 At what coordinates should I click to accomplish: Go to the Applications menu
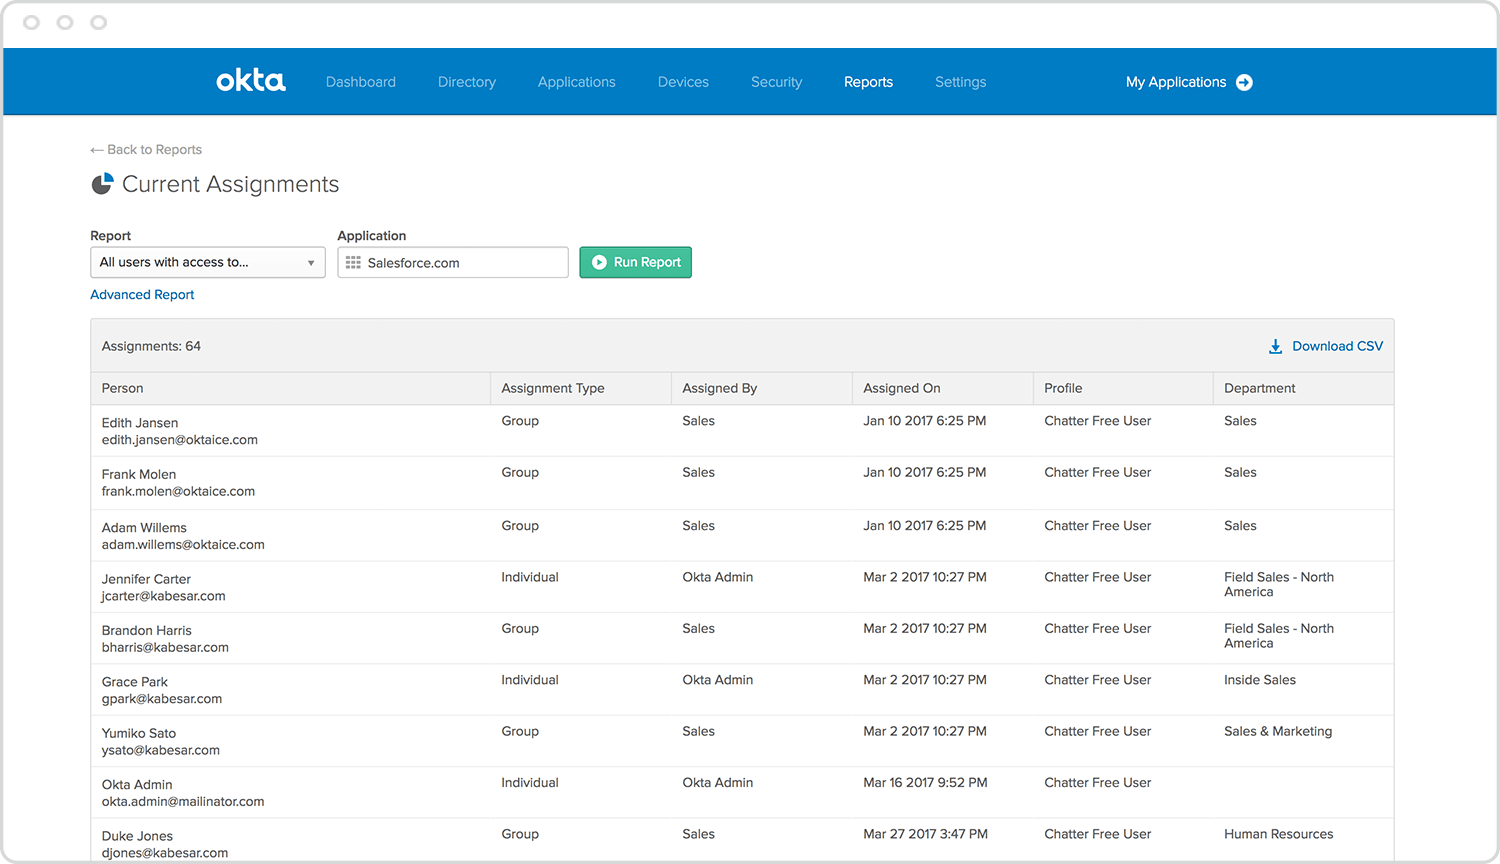[576, 82]
